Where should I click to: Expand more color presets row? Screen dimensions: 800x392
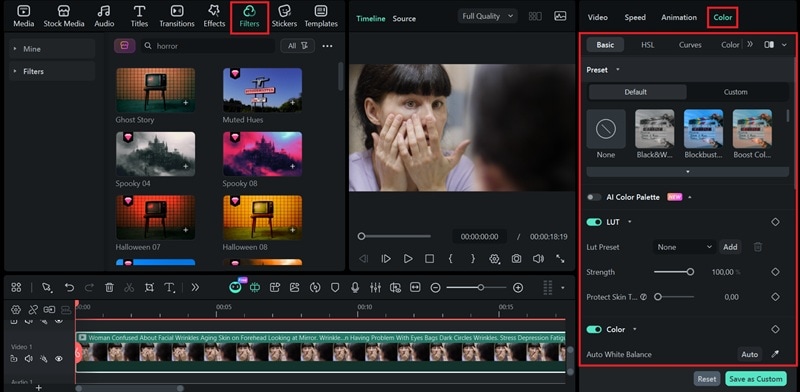pos(687,172)
